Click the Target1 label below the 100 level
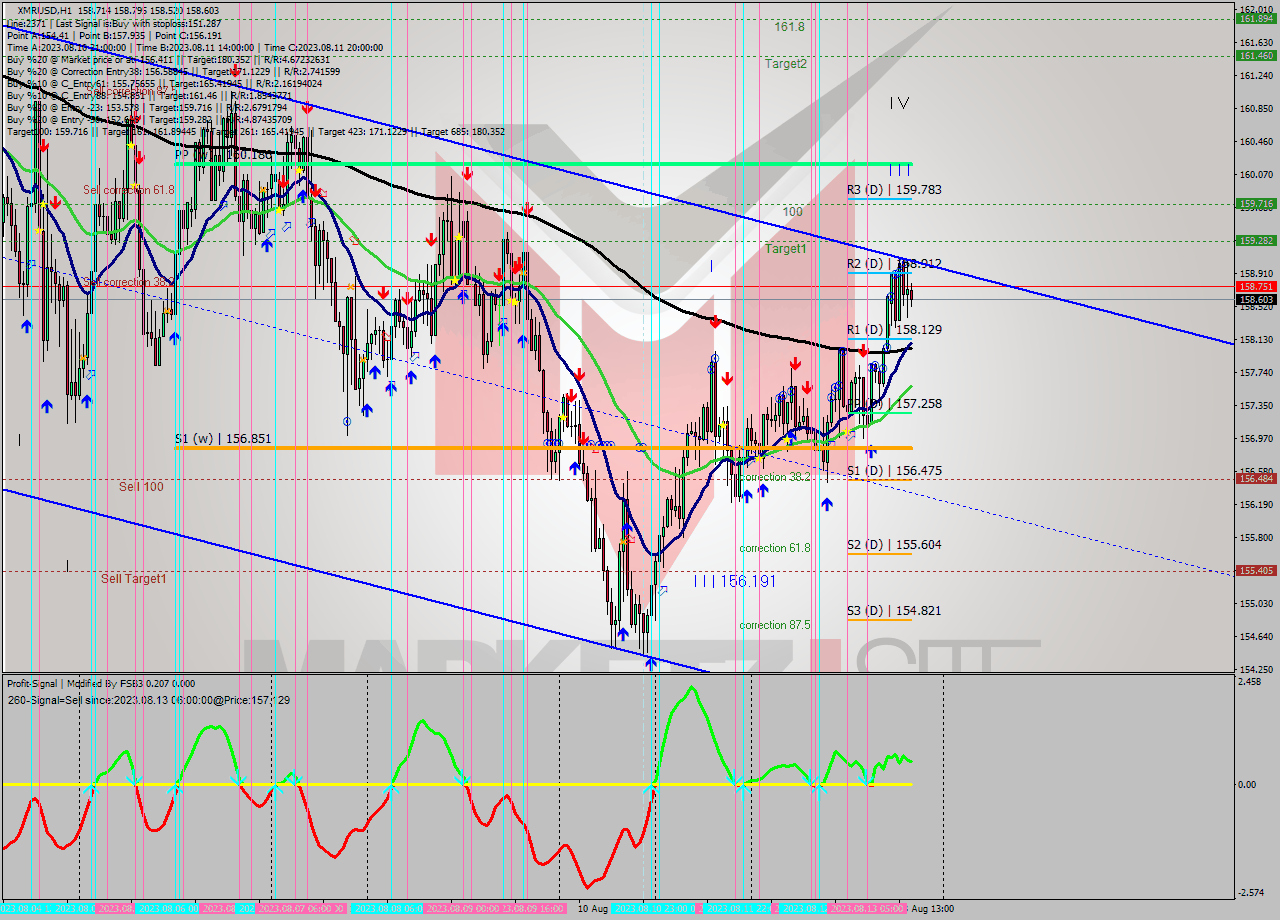1280x920 pixels. click(786, 249)
